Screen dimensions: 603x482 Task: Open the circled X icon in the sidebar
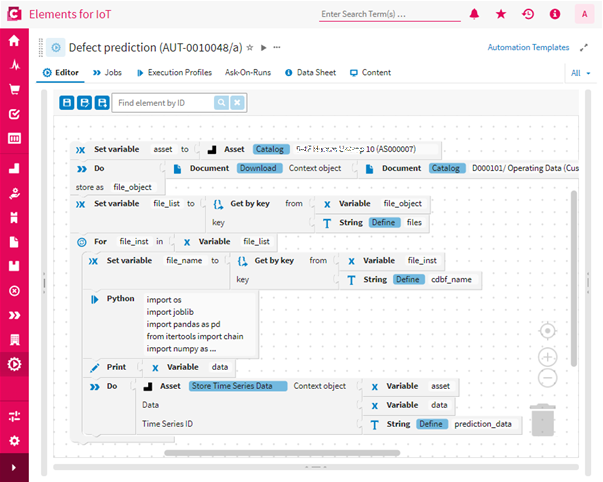14,291
